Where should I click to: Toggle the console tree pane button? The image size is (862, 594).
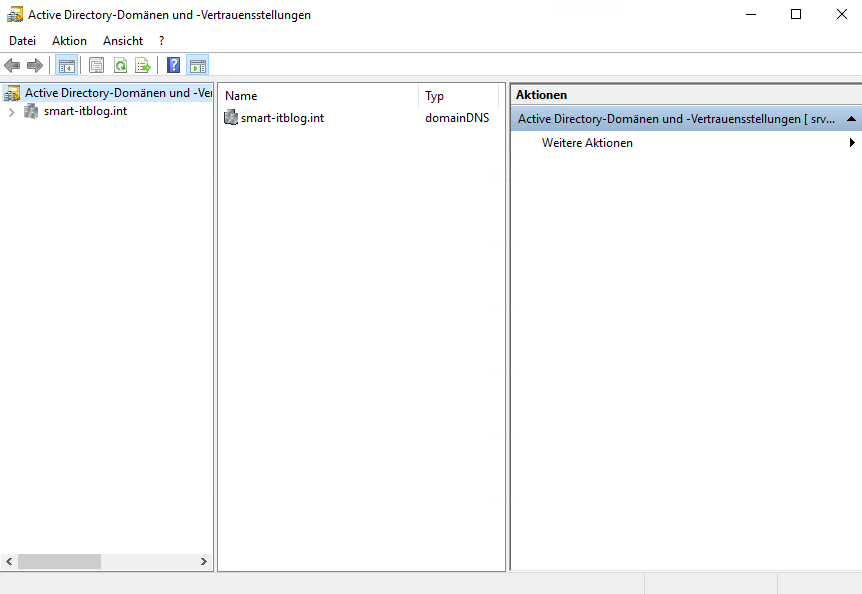(67, 66)
